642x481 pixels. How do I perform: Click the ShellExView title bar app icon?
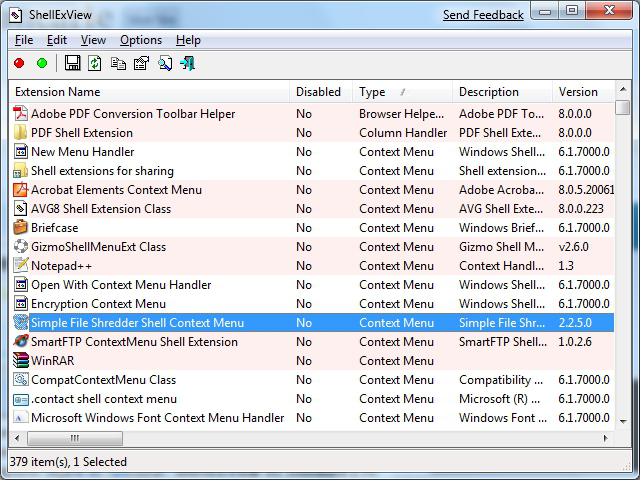click(x=16, y=16)
